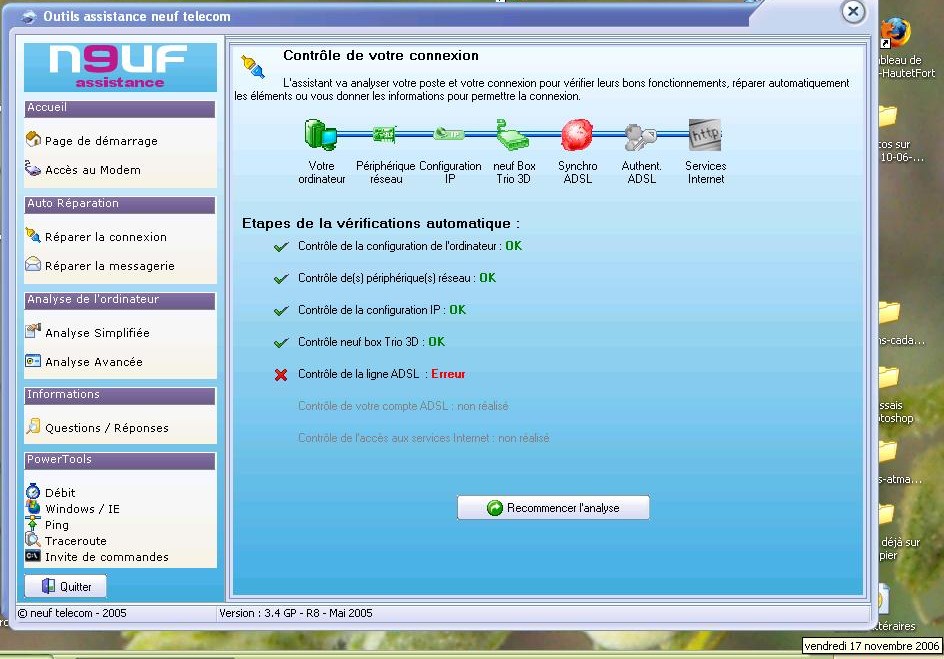
Task: Click the green checkmark for configuration IP check
Action: (281, 311)
